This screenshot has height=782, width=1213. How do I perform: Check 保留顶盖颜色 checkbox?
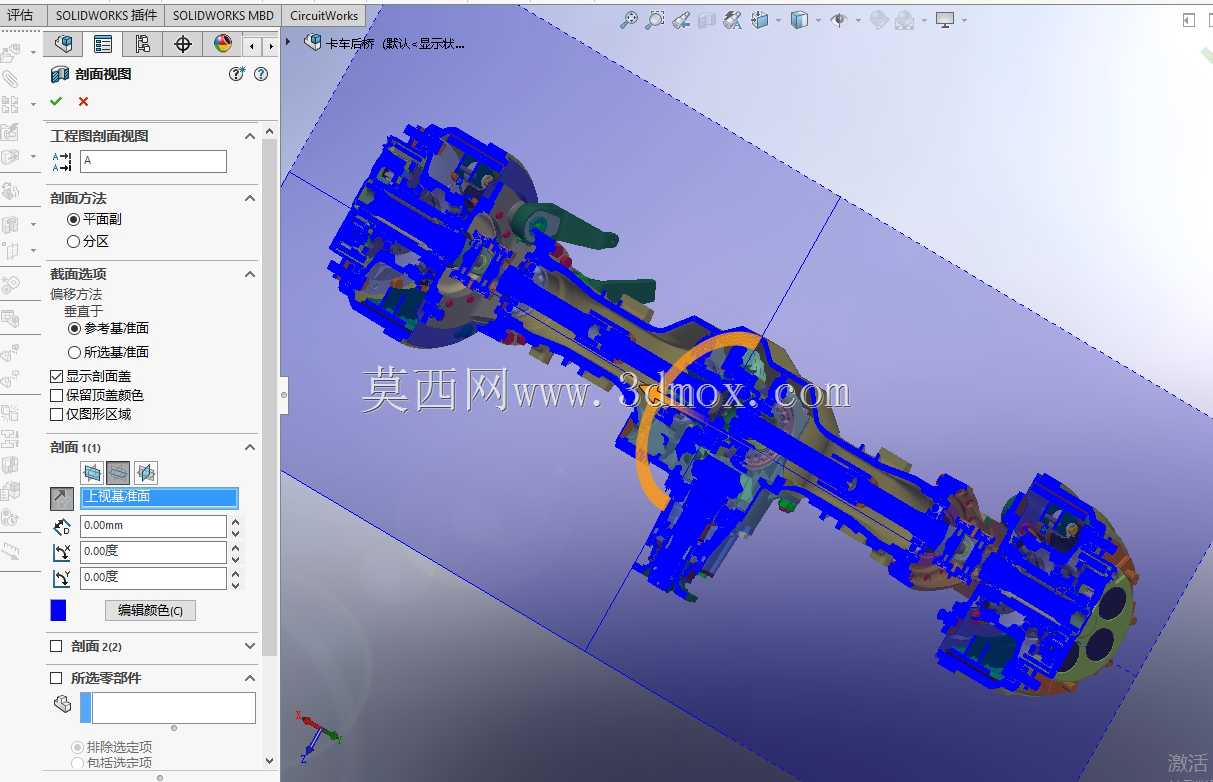click(x=57, y=395)
